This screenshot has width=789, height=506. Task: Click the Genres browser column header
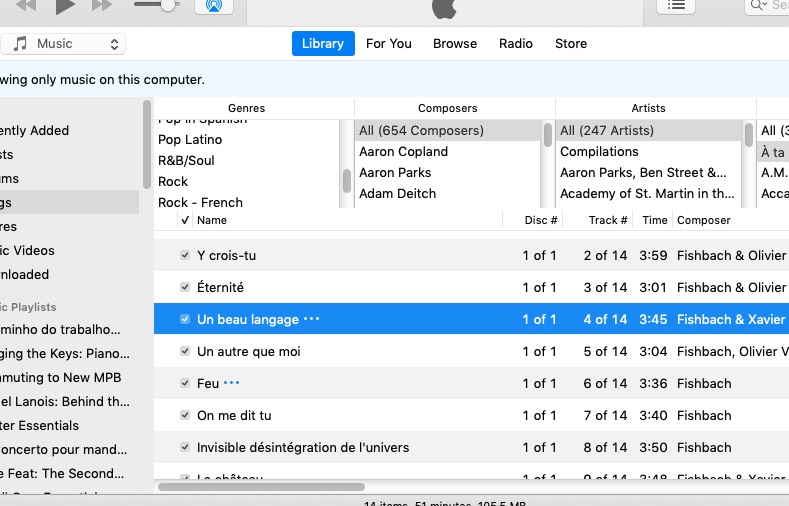[247, 108]
